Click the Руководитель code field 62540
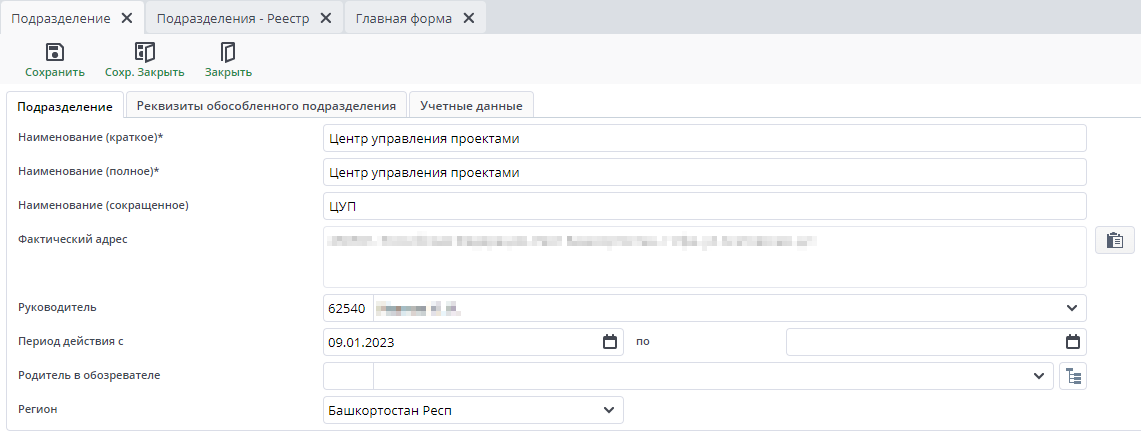This screenshot has height=438, width=1141. [348, 308]
